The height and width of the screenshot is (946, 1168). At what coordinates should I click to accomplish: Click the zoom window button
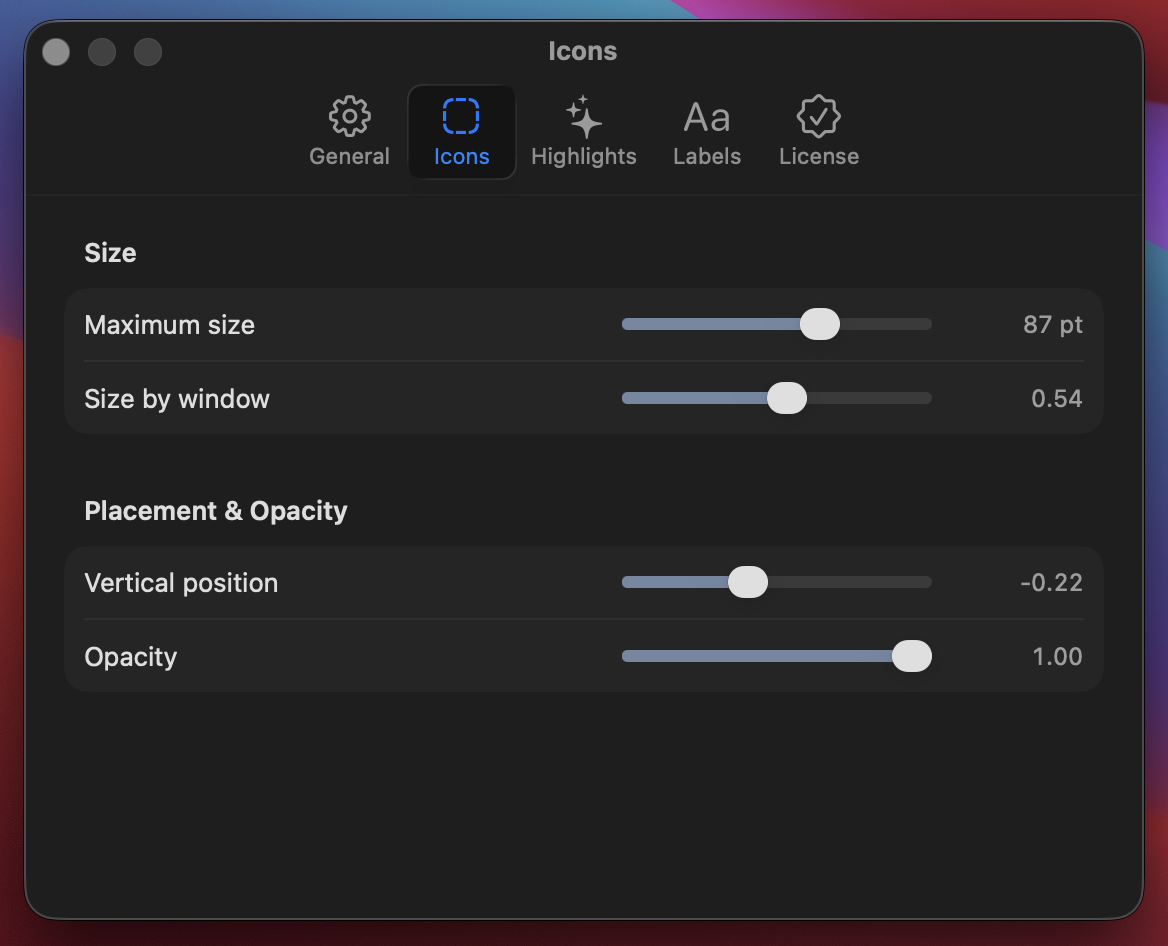tap(148, 52)
